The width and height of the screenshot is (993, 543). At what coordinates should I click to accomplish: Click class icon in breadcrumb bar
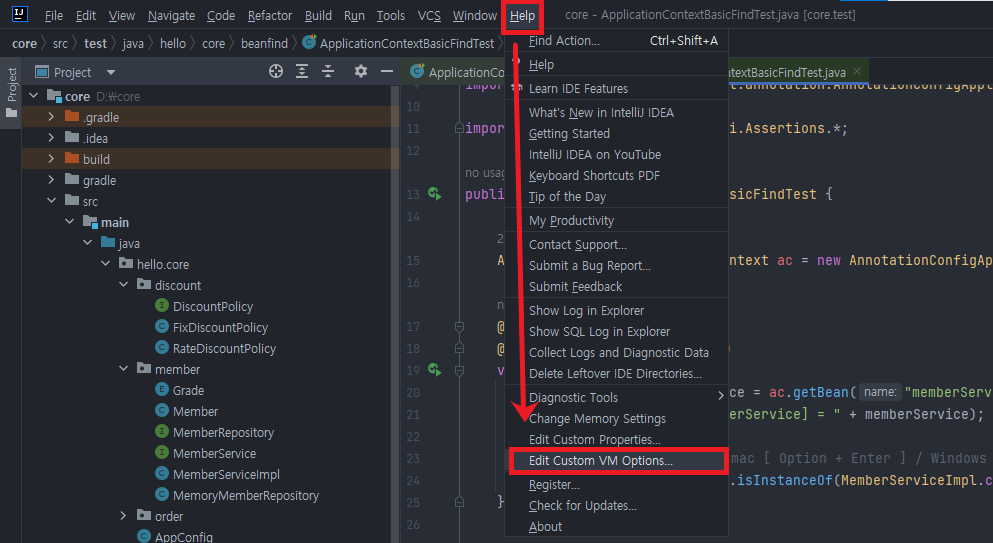309,42
